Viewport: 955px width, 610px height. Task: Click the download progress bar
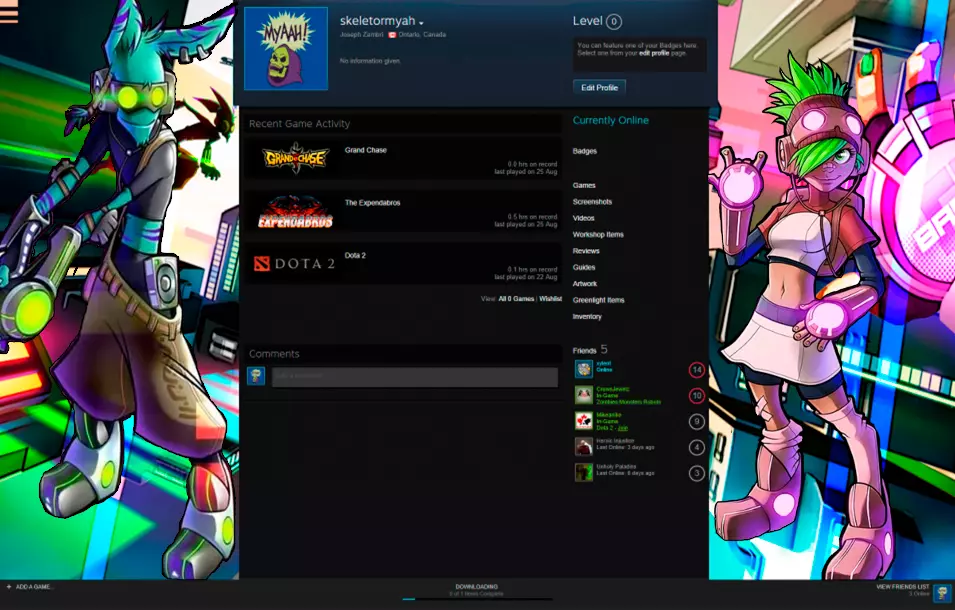tap(476, 599)
